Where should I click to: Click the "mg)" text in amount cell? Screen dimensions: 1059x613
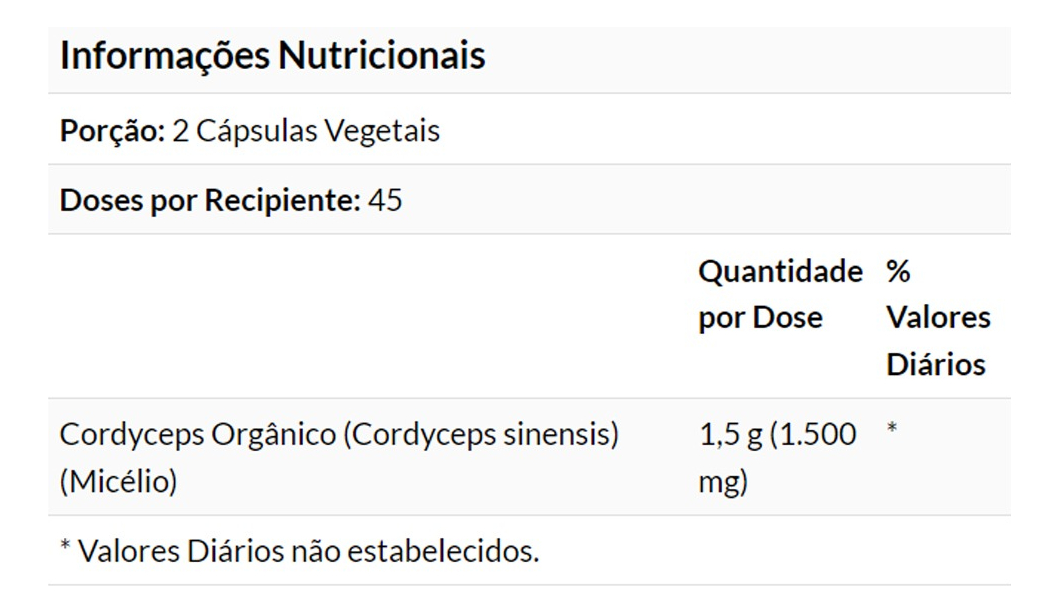coord(722,482)
